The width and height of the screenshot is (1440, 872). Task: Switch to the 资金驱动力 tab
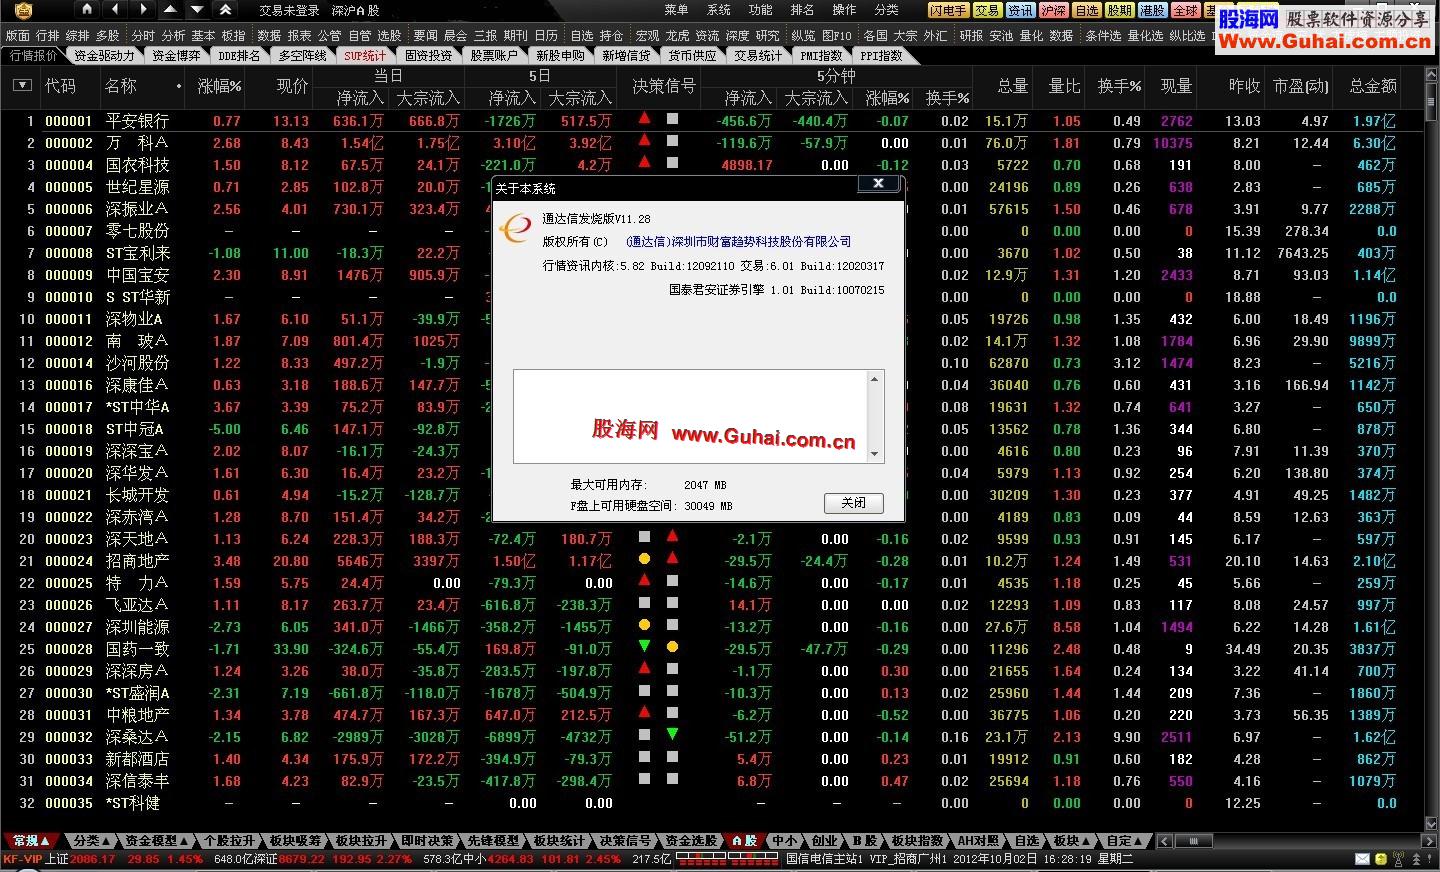pos(104,56)
